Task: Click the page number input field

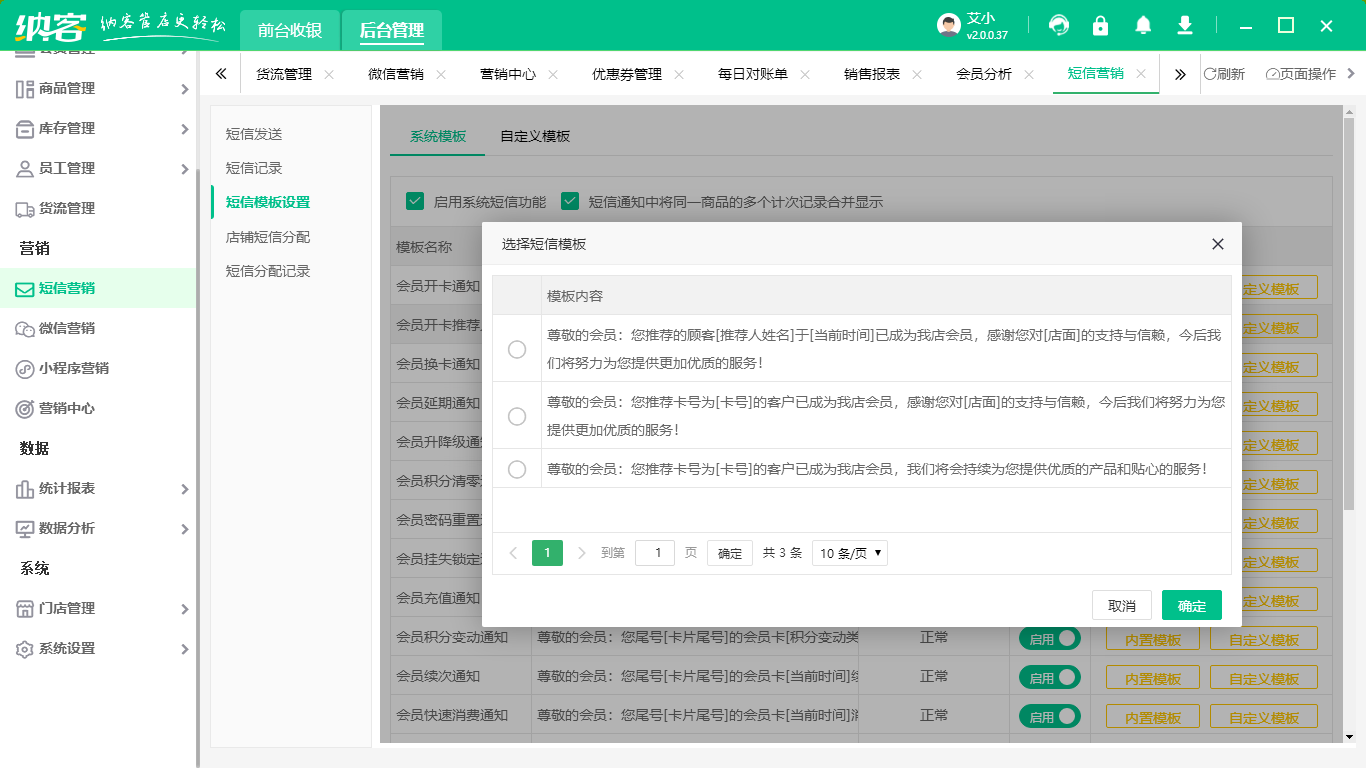Action: click(655, 552)
